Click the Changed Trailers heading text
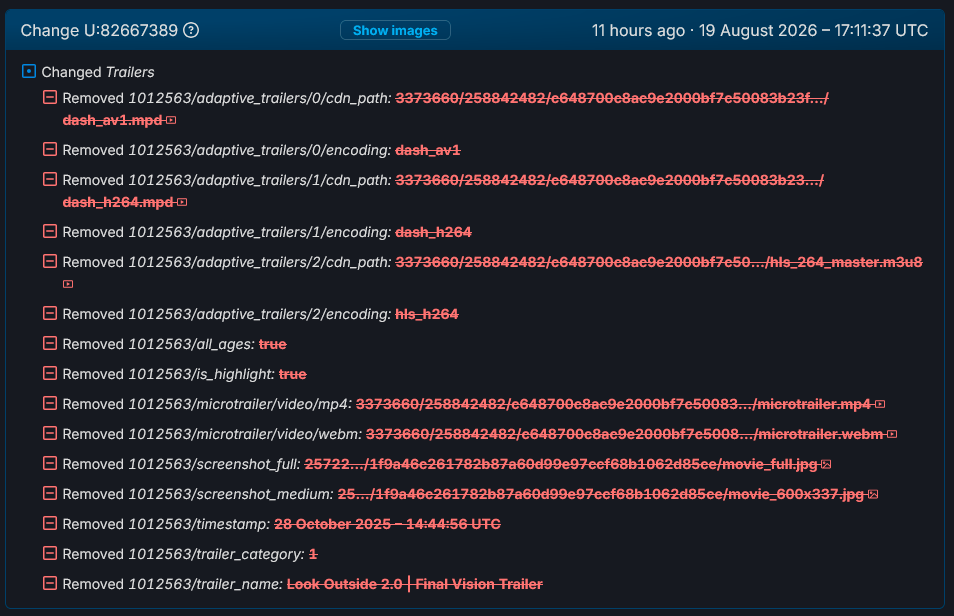Image resolution: width=954 pixels, height=616 pixels. tap(98, 72)
